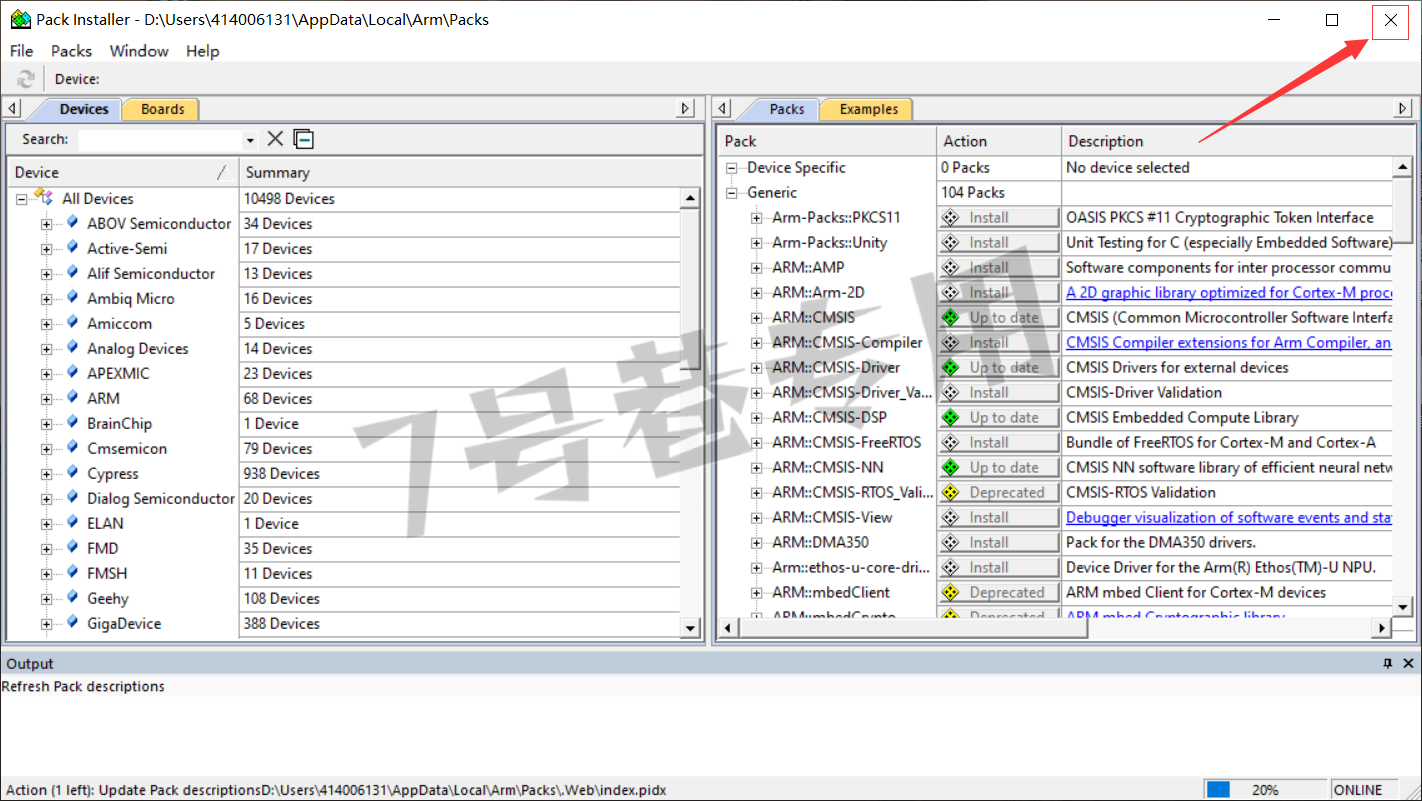Click the right arrow of the Packs pane tab strip
Viewport: 1422px width, 801px height.
pyautogui.click(x=1403, y=108)
